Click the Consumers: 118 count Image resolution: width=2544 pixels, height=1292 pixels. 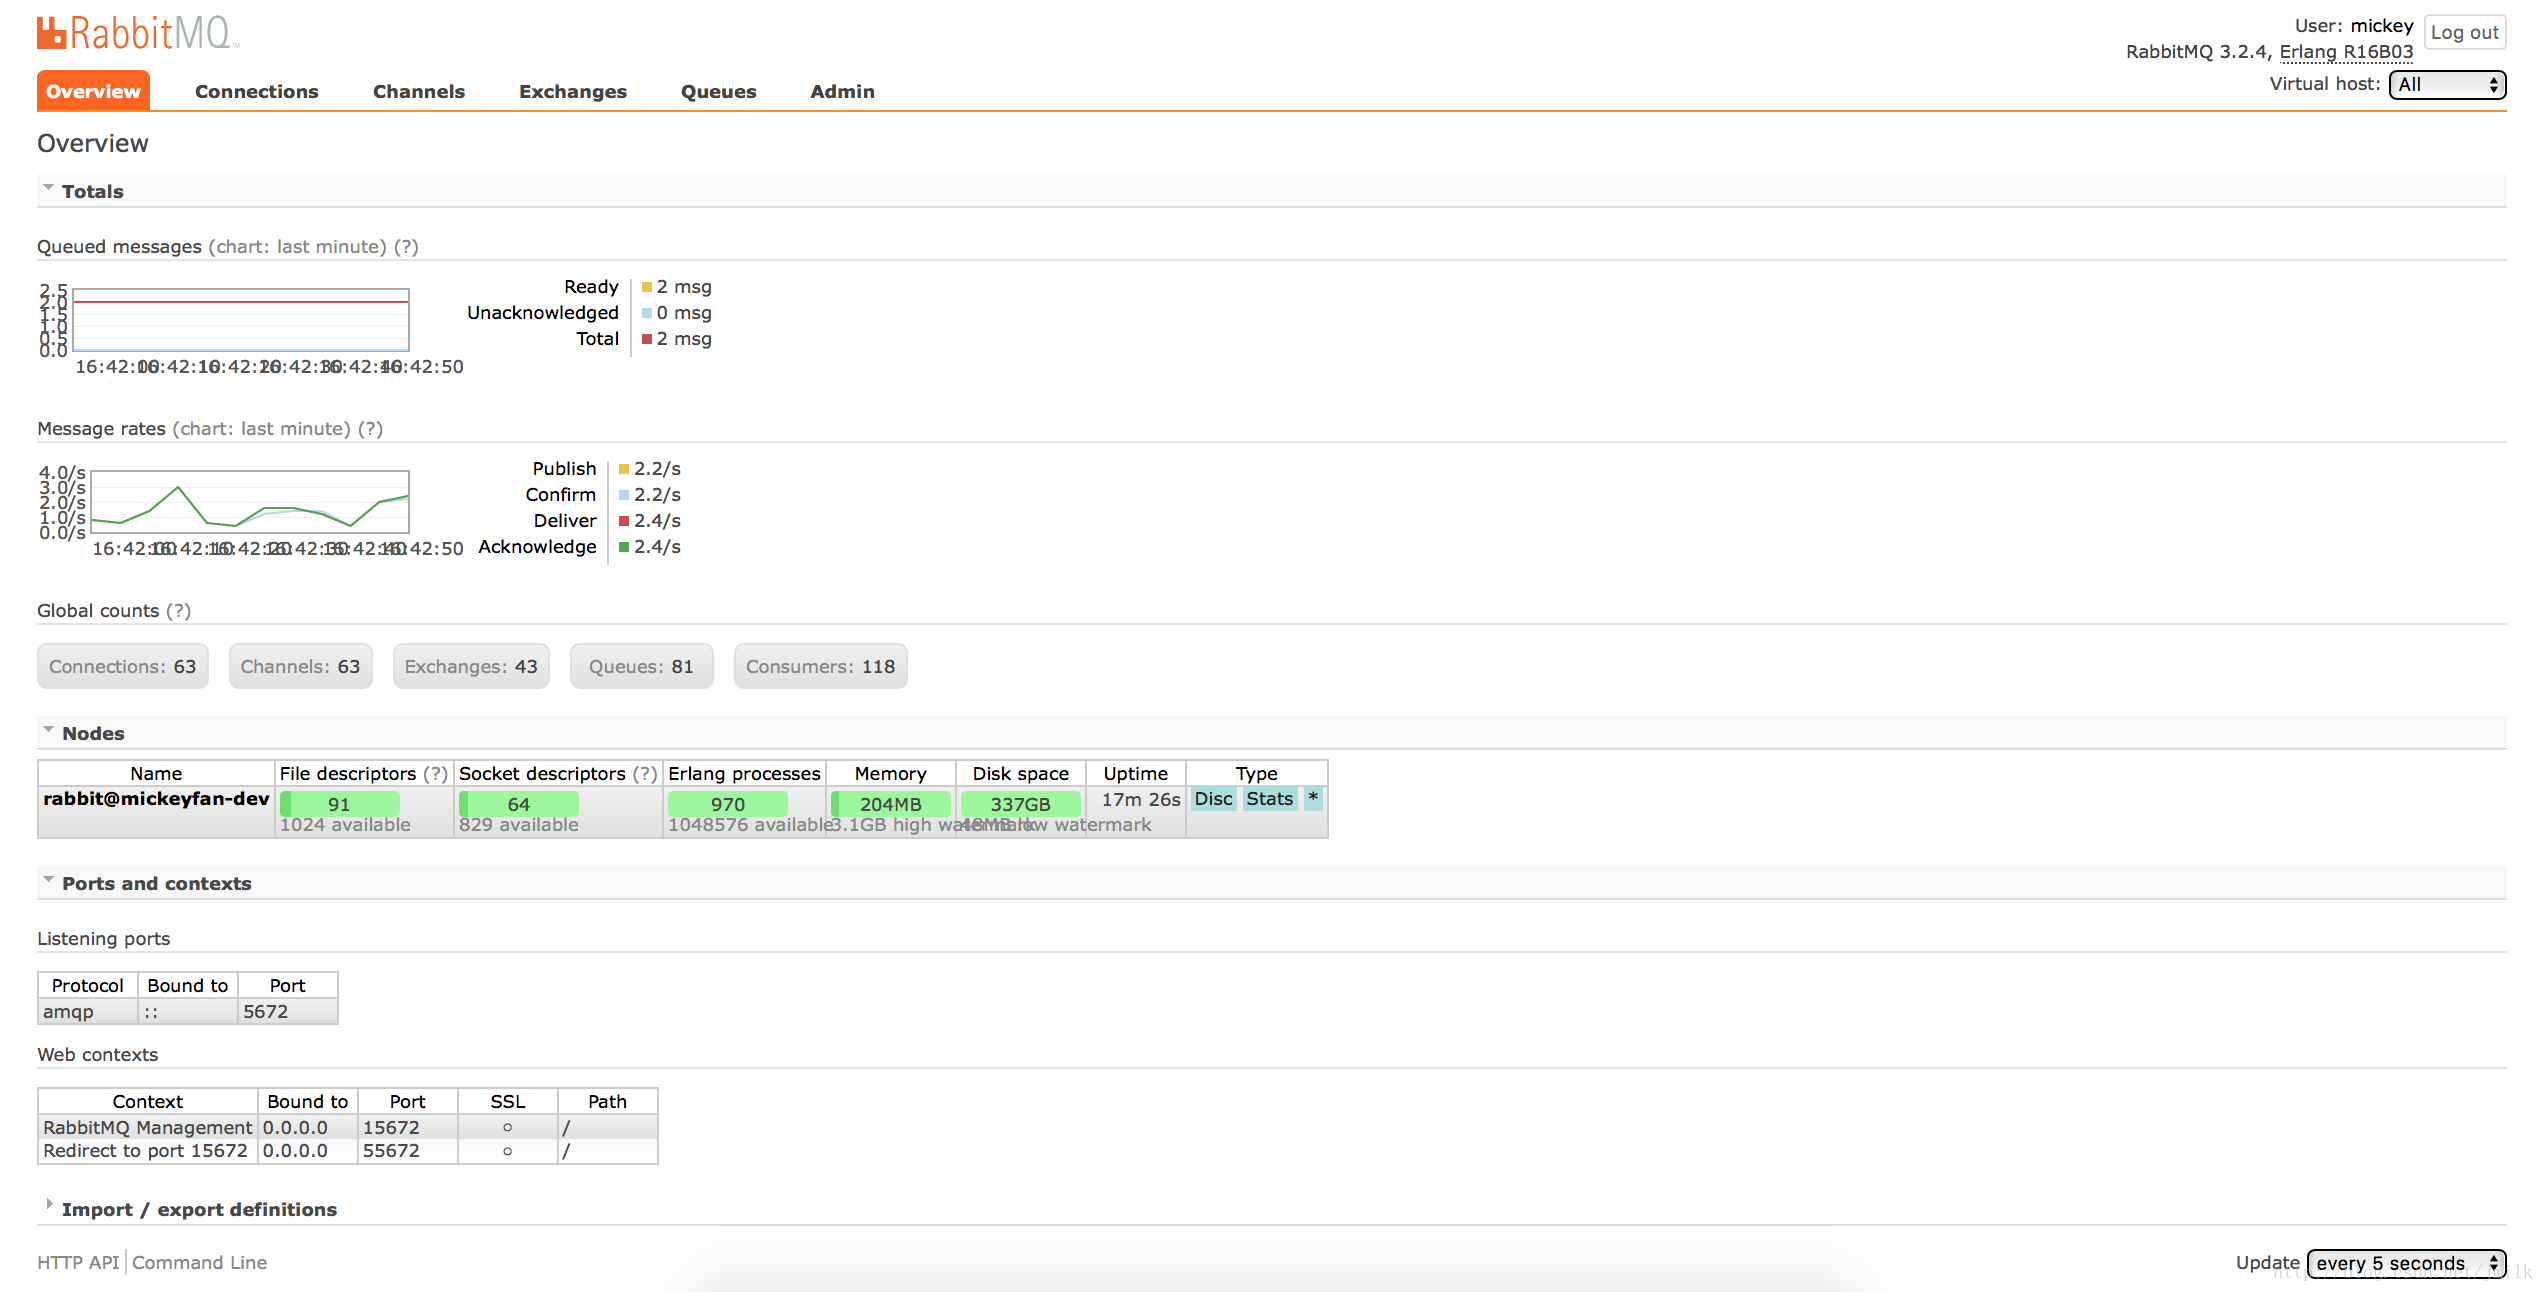coord(820,666)
